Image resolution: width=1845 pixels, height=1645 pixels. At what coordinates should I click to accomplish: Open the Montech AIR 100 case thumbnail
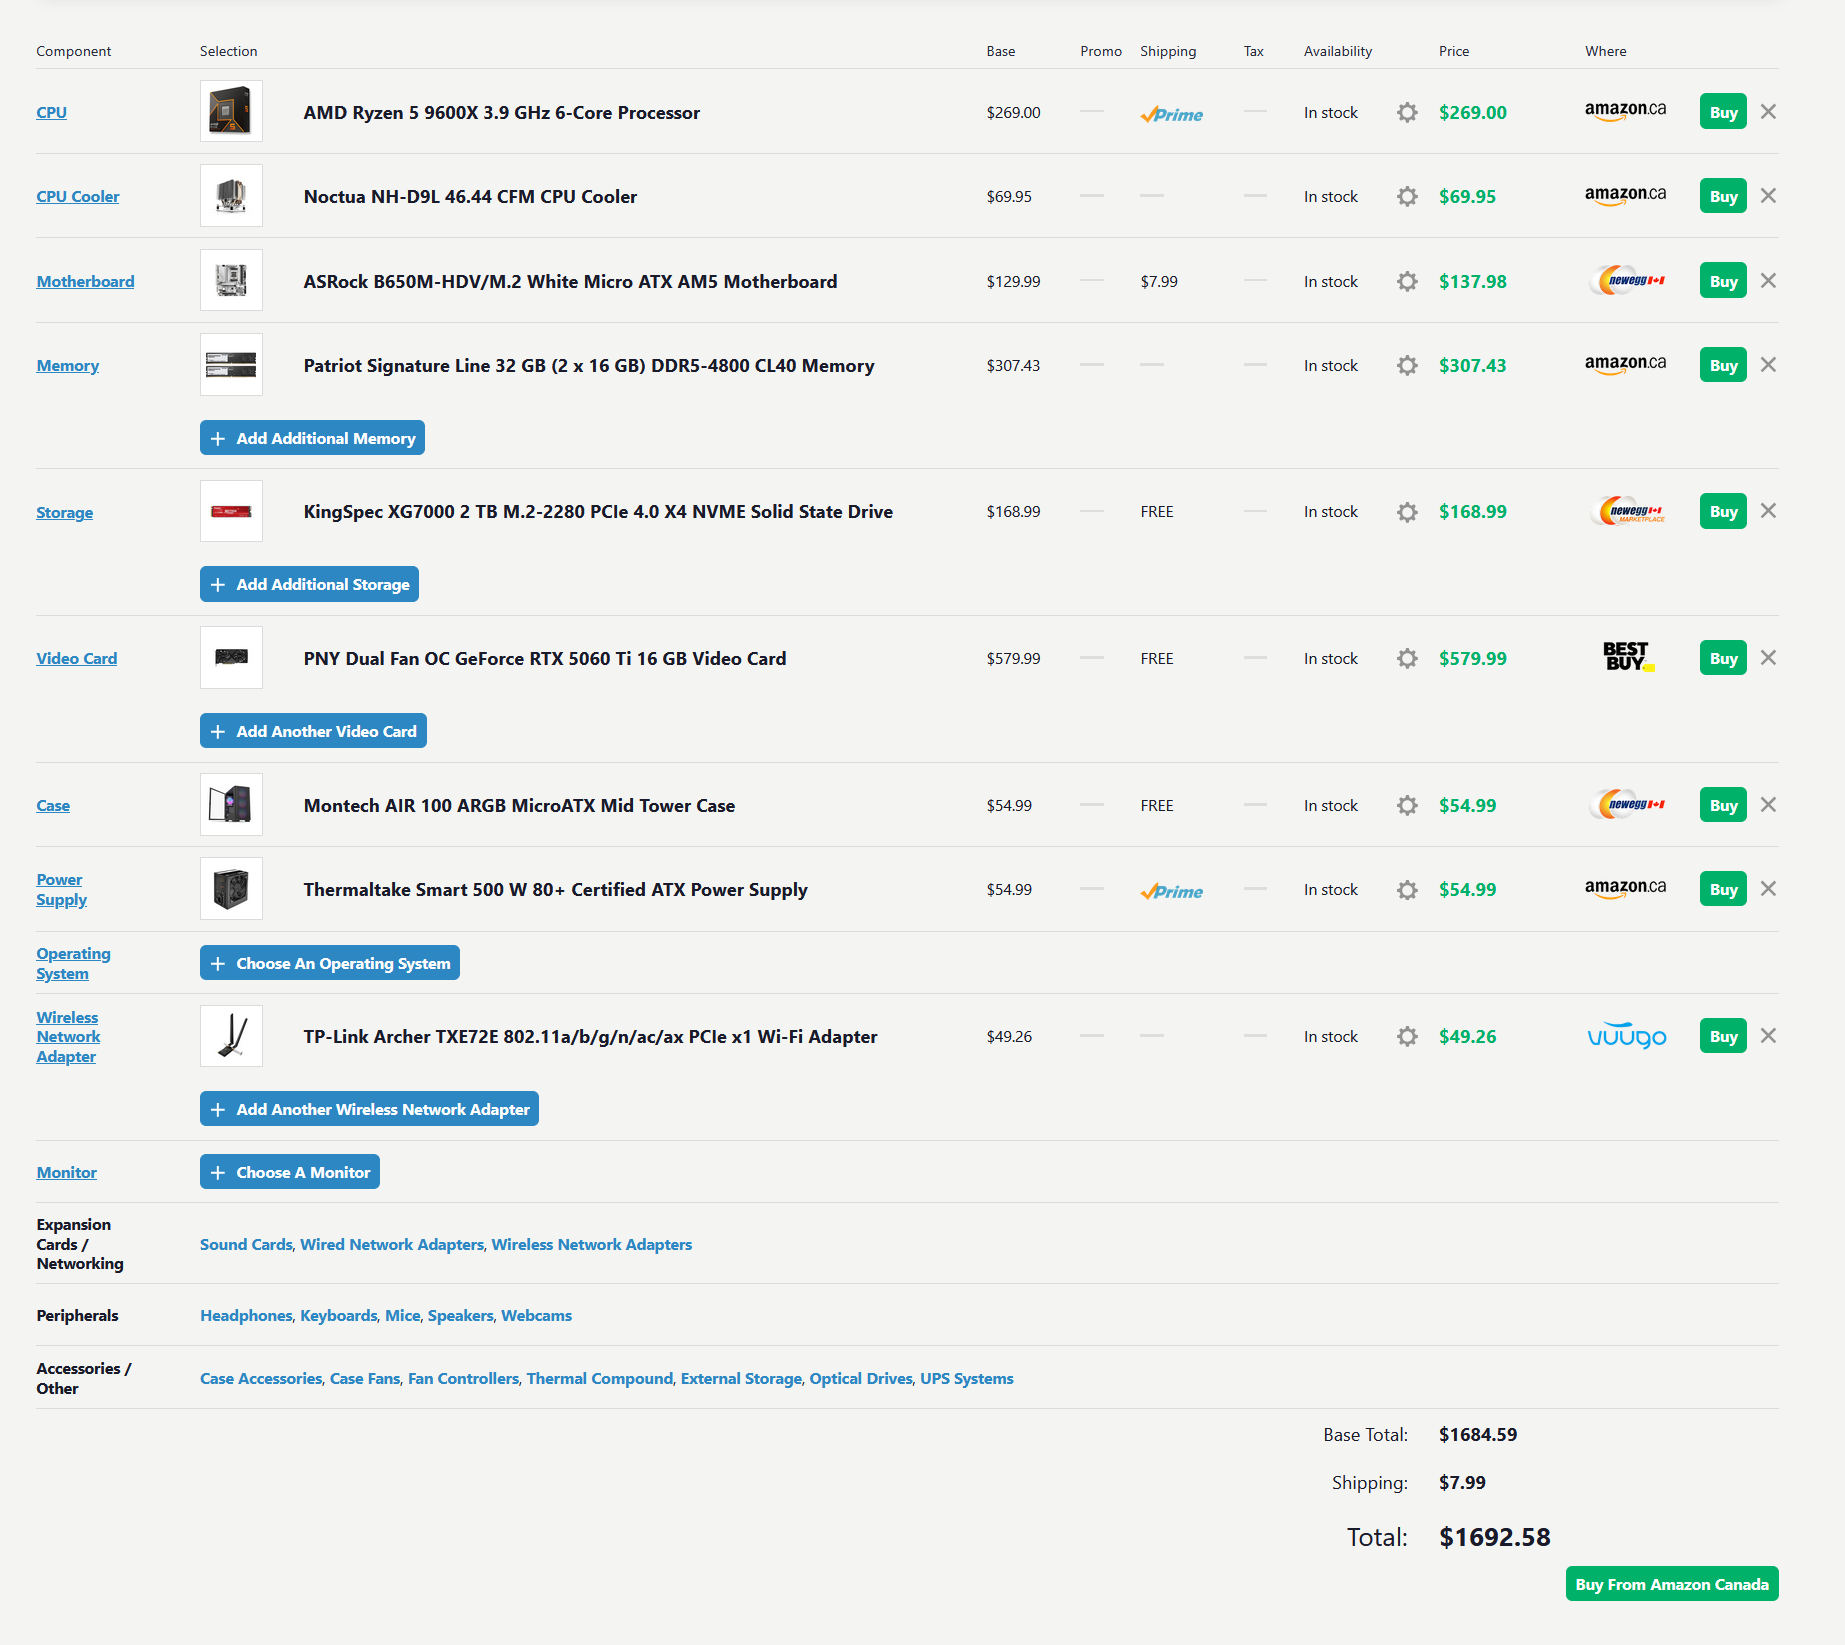231,804
